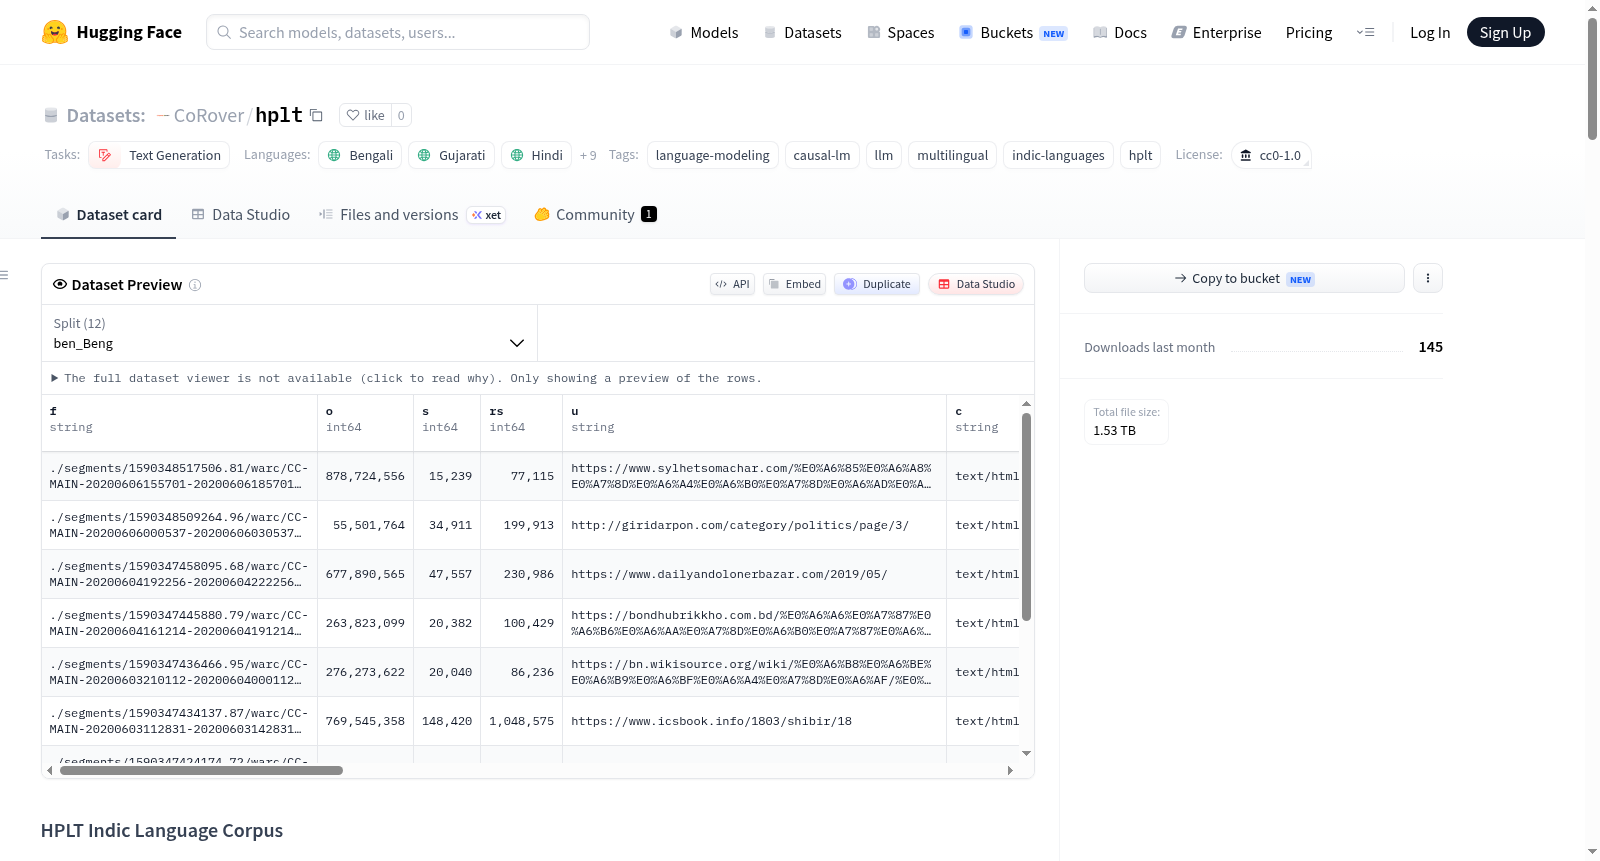Click the CoRover organization link
This screenshot has width=1600, height=861.
pyautogui.click(x=209, y=116)
